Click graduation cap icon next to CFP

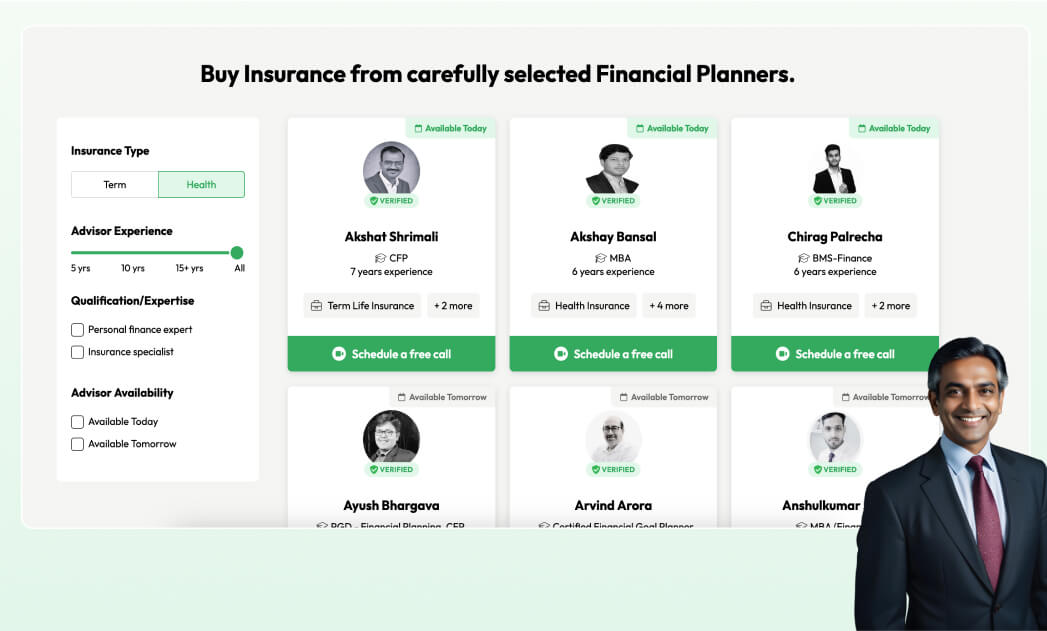tap(381, 258)
